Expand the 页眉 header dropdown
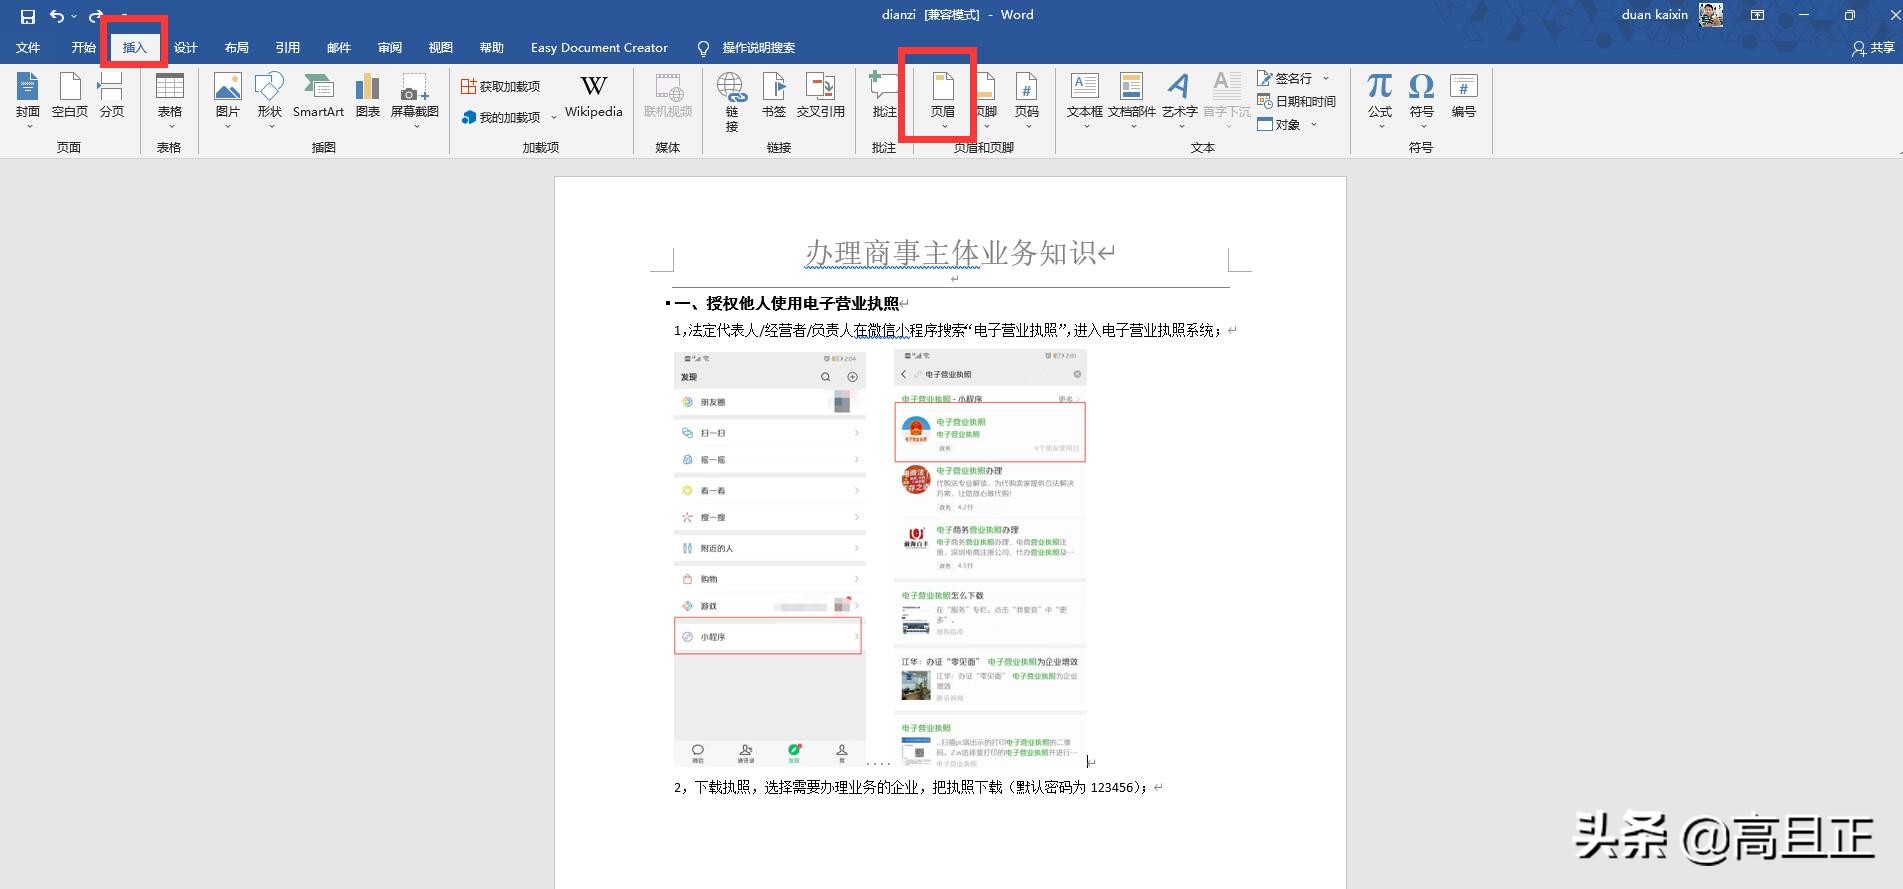The image size is (1903, 889). pos(944,127)
